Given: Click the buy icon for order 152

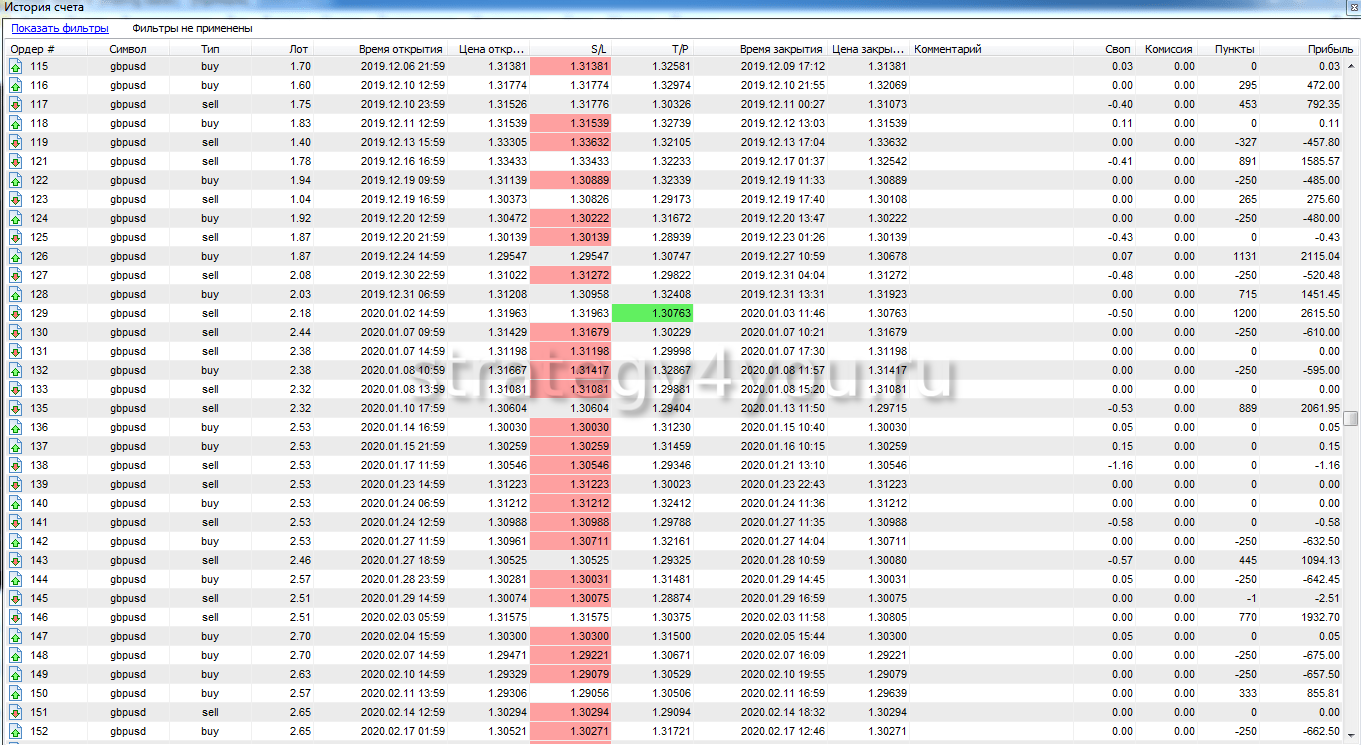Looking at the screenshot, I should click(15, 732).
